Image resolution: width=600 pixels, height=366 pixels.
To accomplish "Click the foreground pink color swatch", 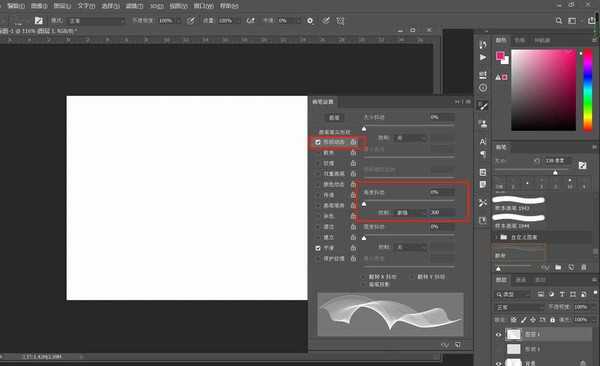I will 500,56.
